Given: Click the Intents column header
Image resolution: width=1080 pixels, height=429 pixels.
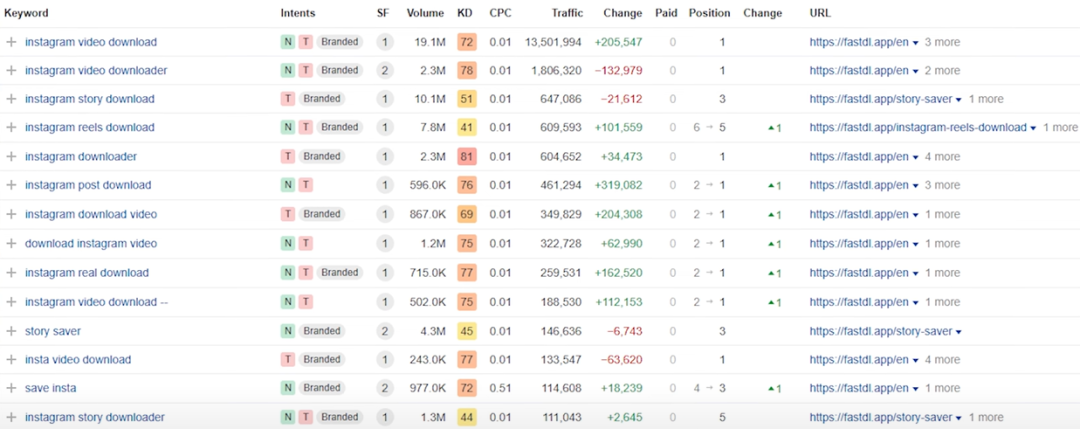Looking at the screenshot, I should [x=298, y=13].
